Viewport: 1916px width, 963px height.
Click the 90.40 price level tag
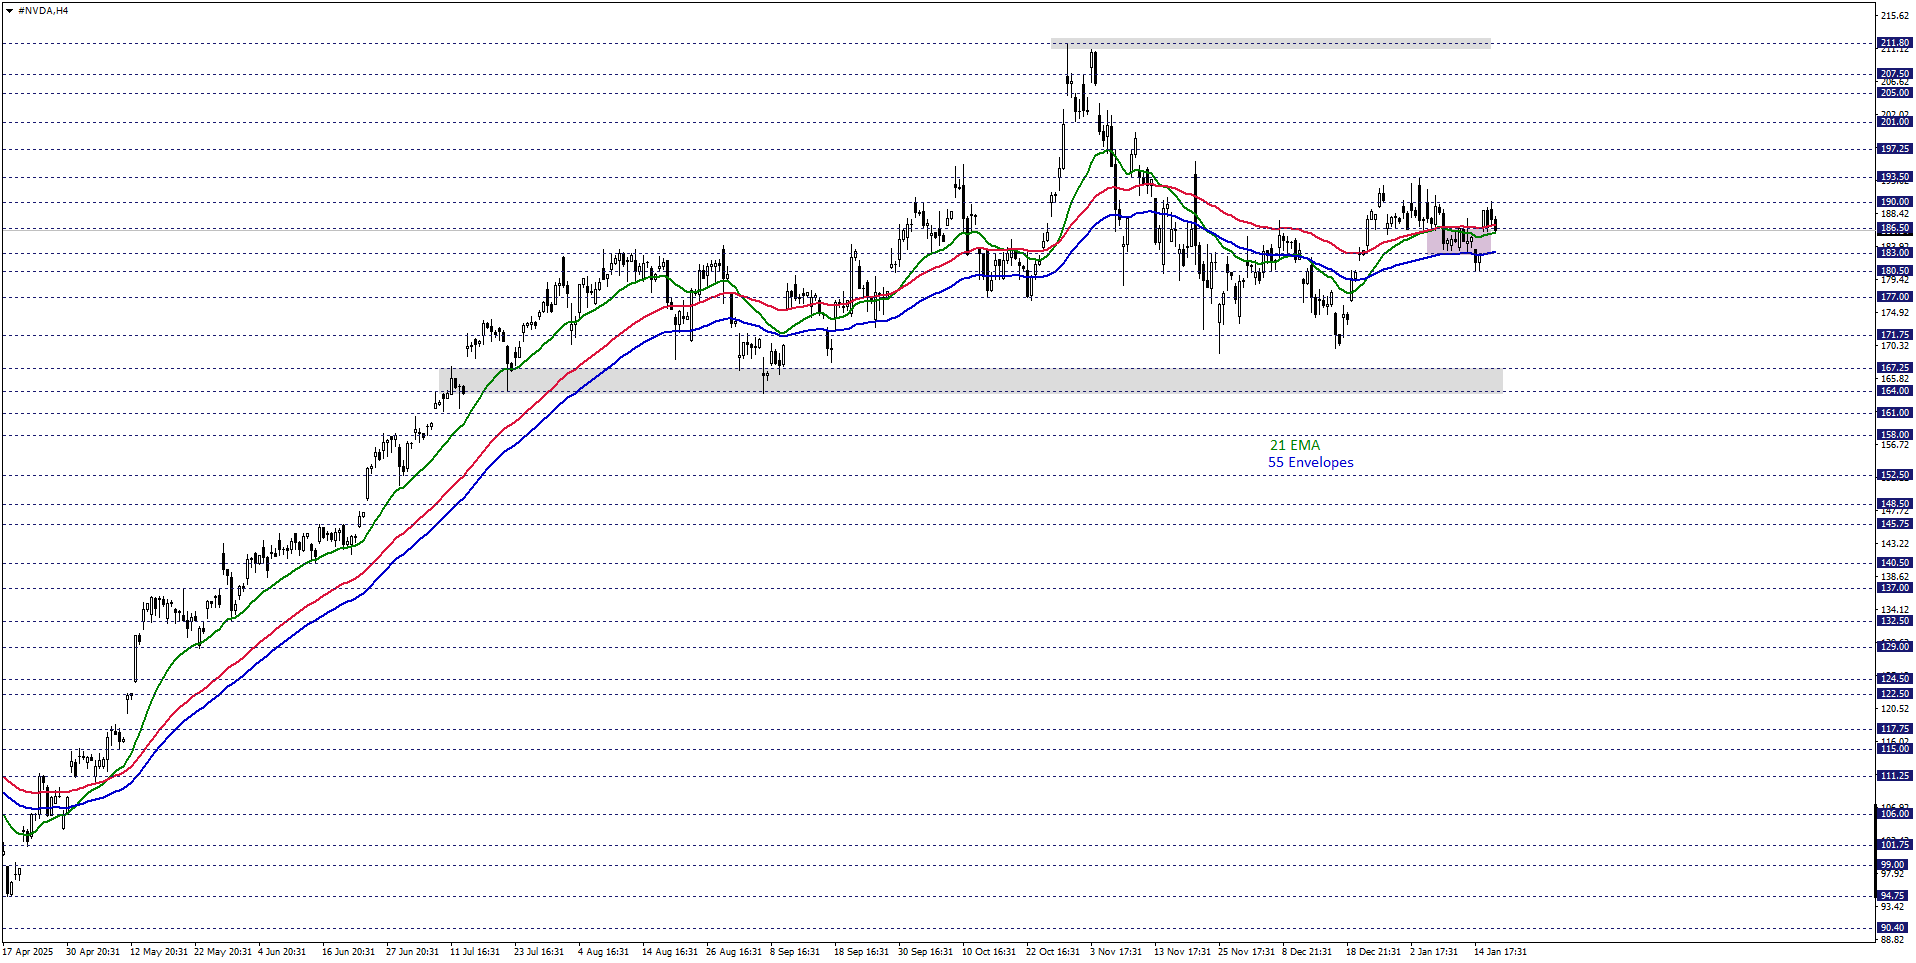[1894, 928]
